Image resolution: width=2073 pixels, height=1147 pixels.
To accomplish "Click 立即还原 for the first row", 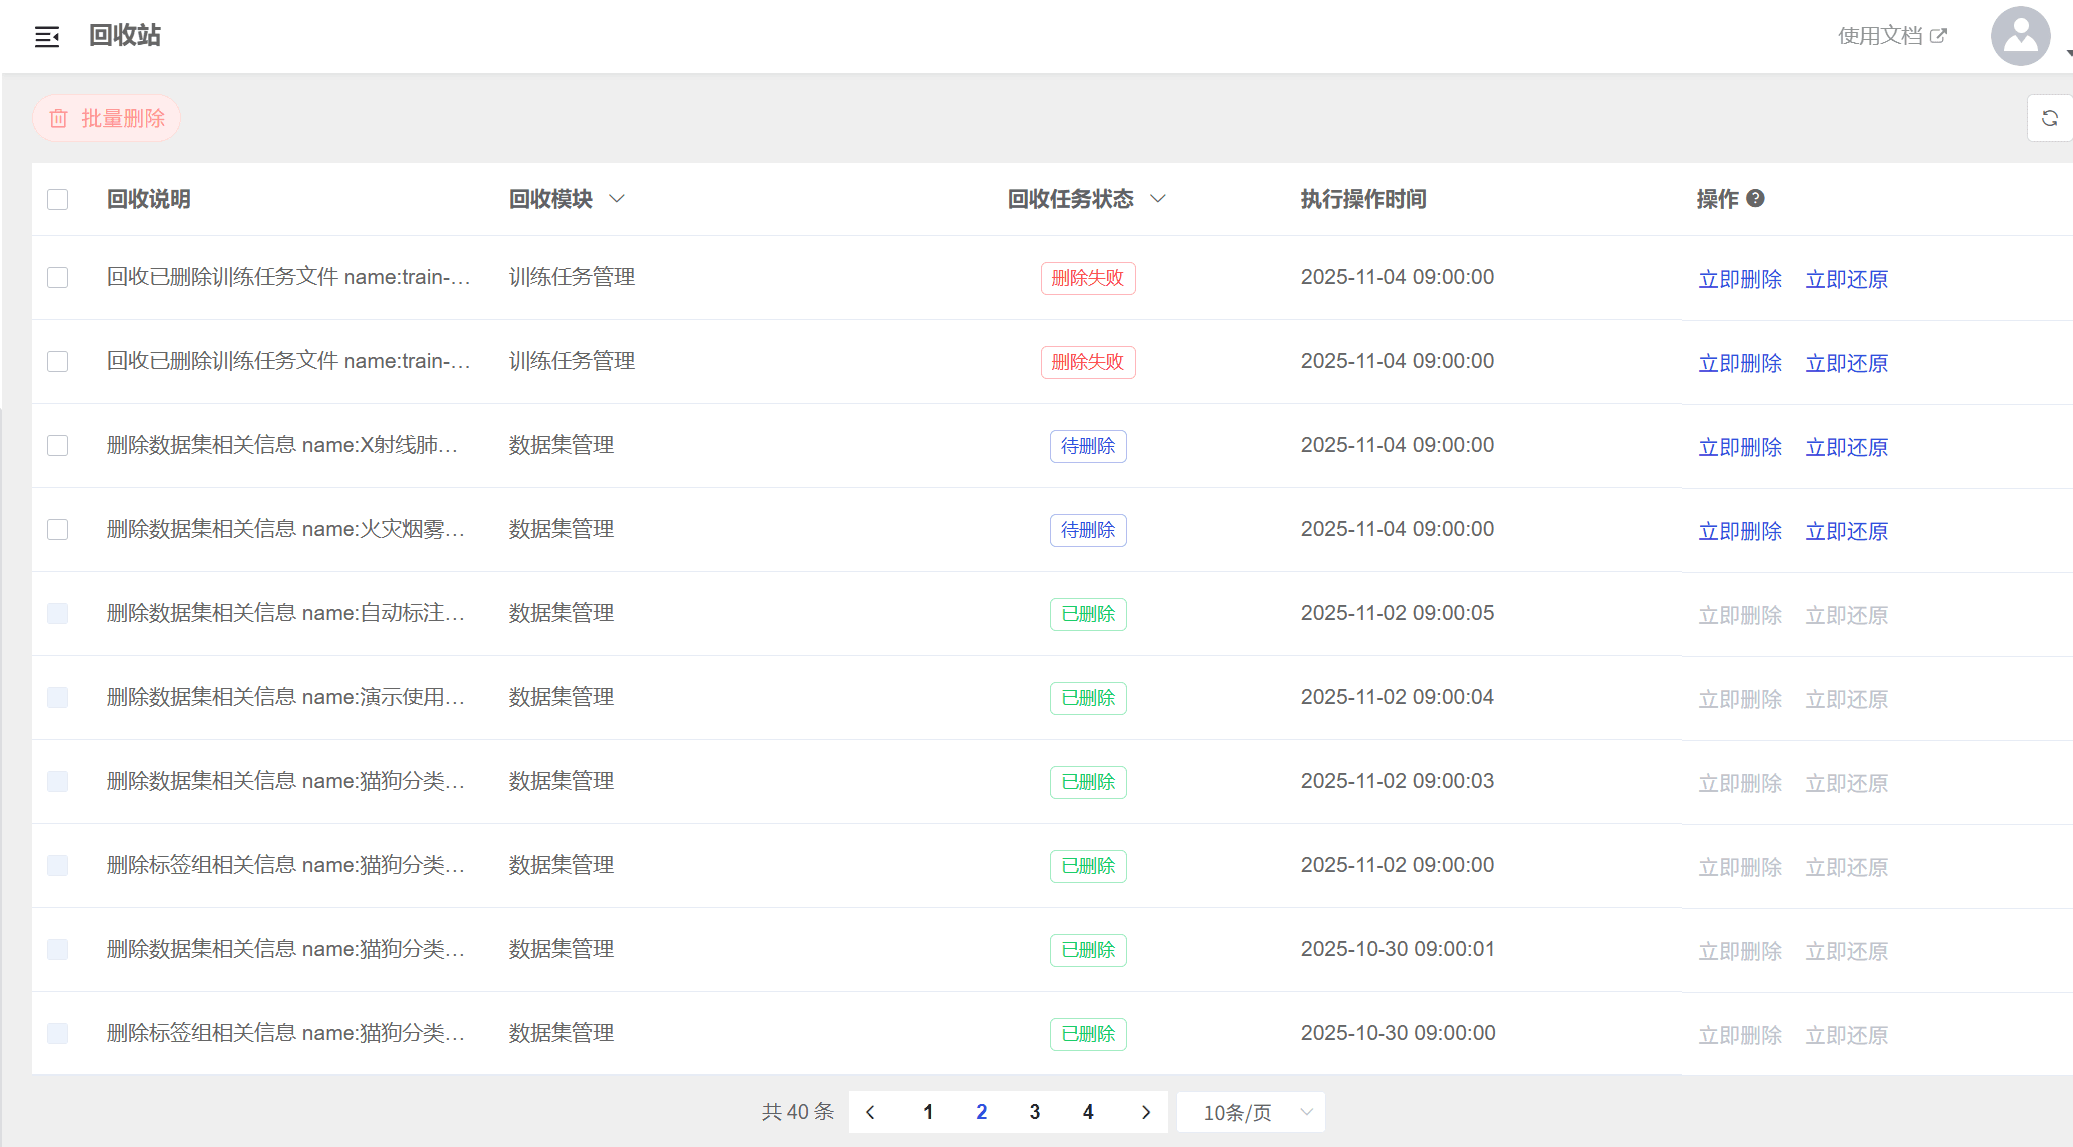I will pos(1846,279).
